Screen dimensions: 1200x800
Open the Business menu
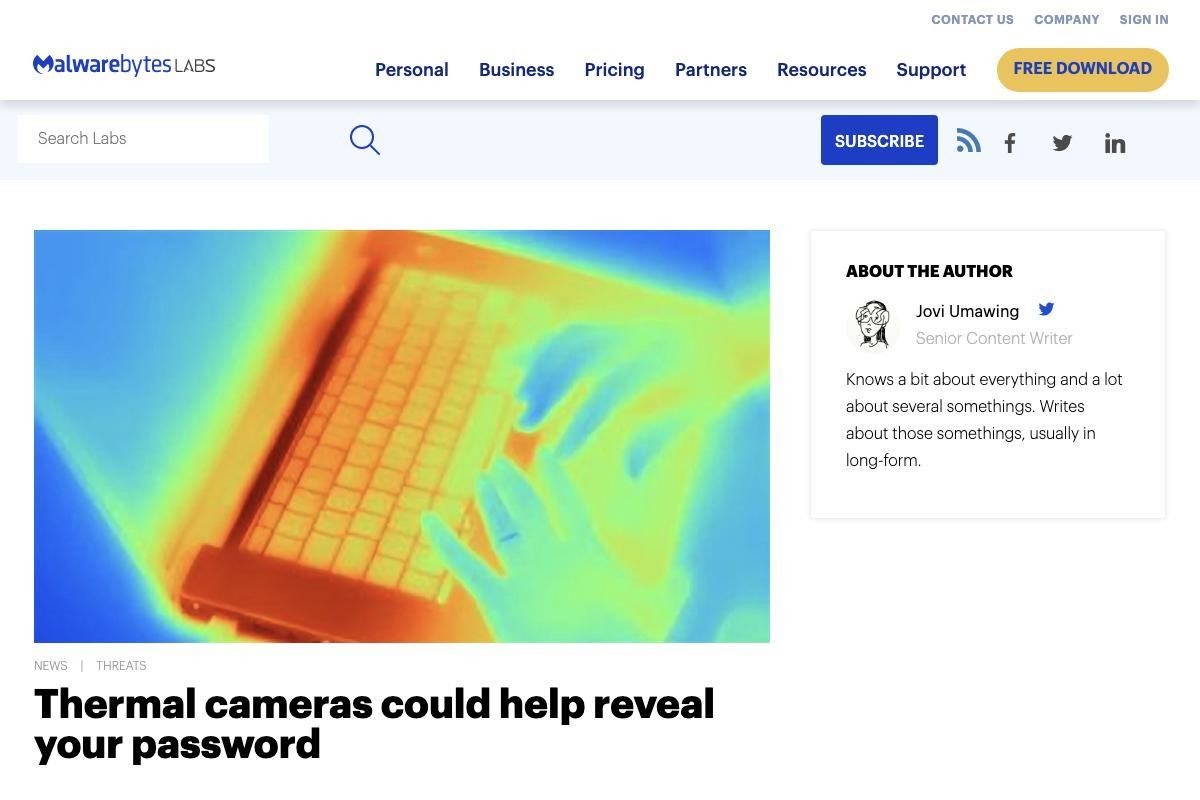[517, 70]
